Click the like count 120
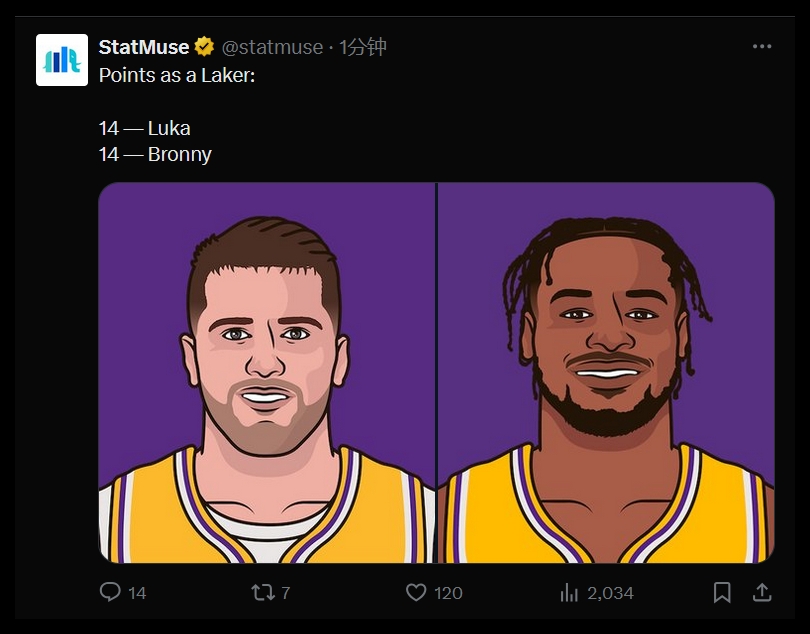Image resolution: width=810 pixels, height=634 pixels. 448,593
